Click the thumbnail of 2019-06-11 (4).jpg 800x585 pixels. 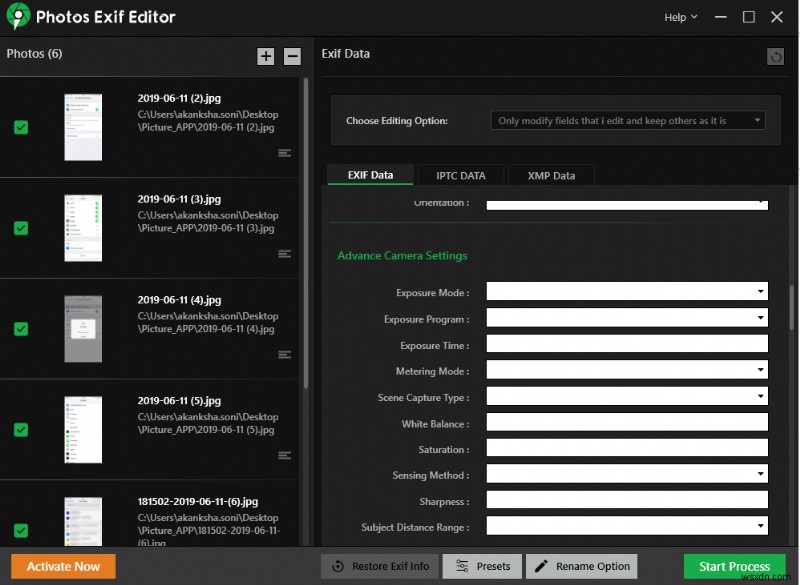pyautogui.click(x=83, y=328)
